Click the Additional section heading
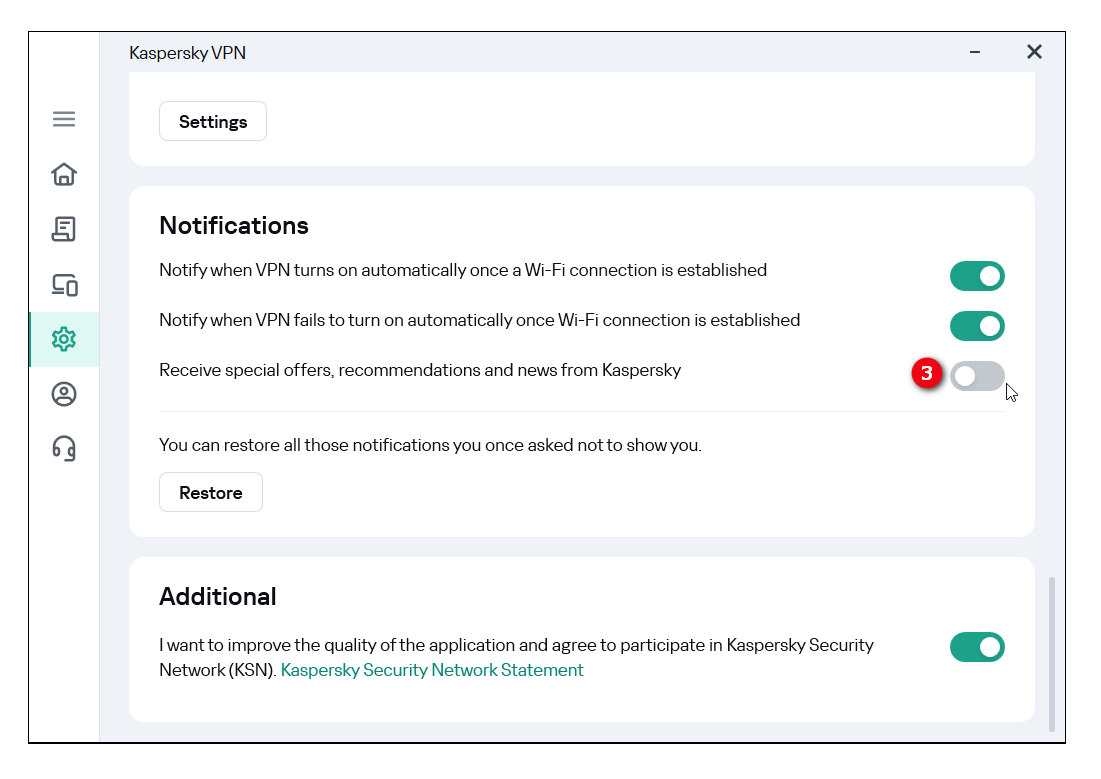Screen dimensions: 1101x779 218,597
